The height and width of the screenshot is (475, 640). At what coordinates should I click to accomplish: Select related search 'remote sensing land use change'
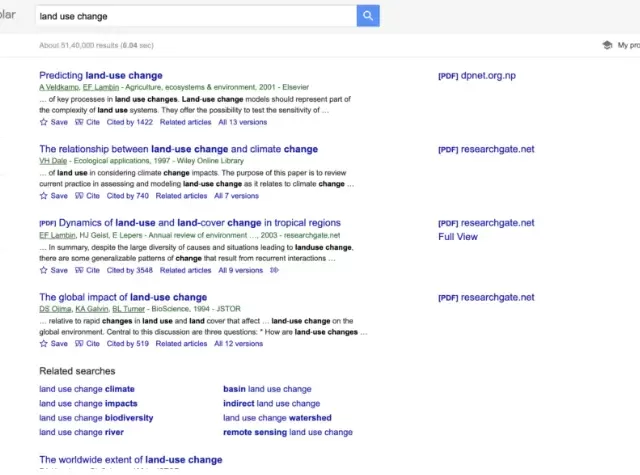click(287, 433)
